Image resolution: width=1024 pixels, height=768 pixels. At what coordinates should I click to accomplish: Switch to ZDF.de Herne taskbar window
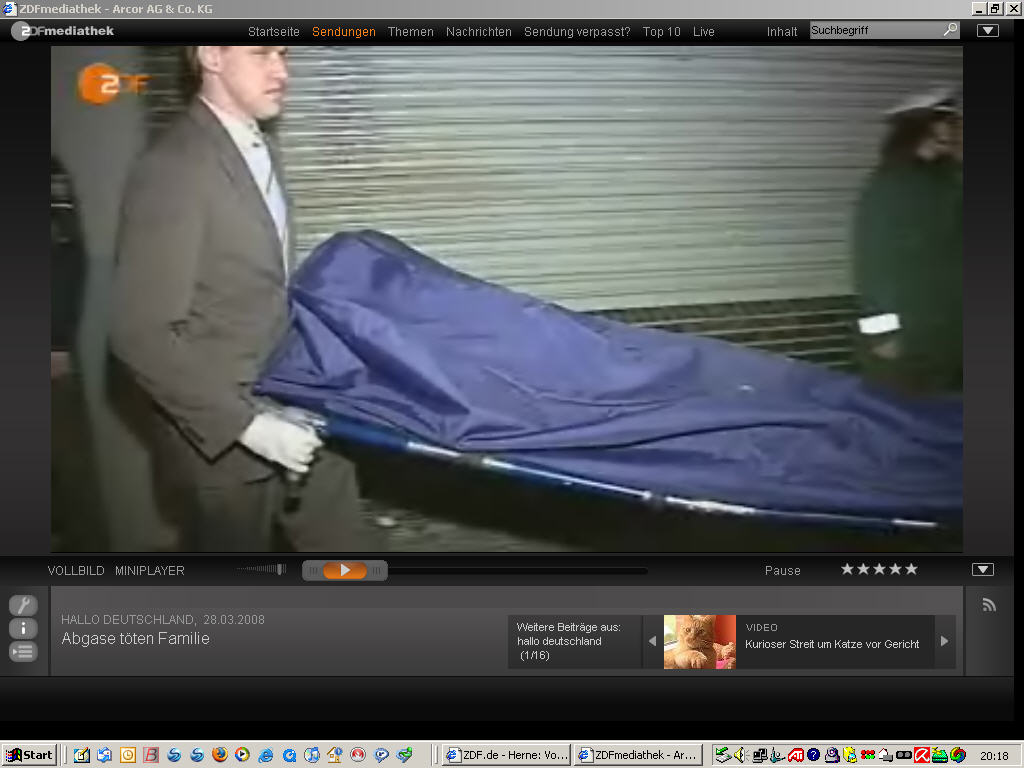506,755
